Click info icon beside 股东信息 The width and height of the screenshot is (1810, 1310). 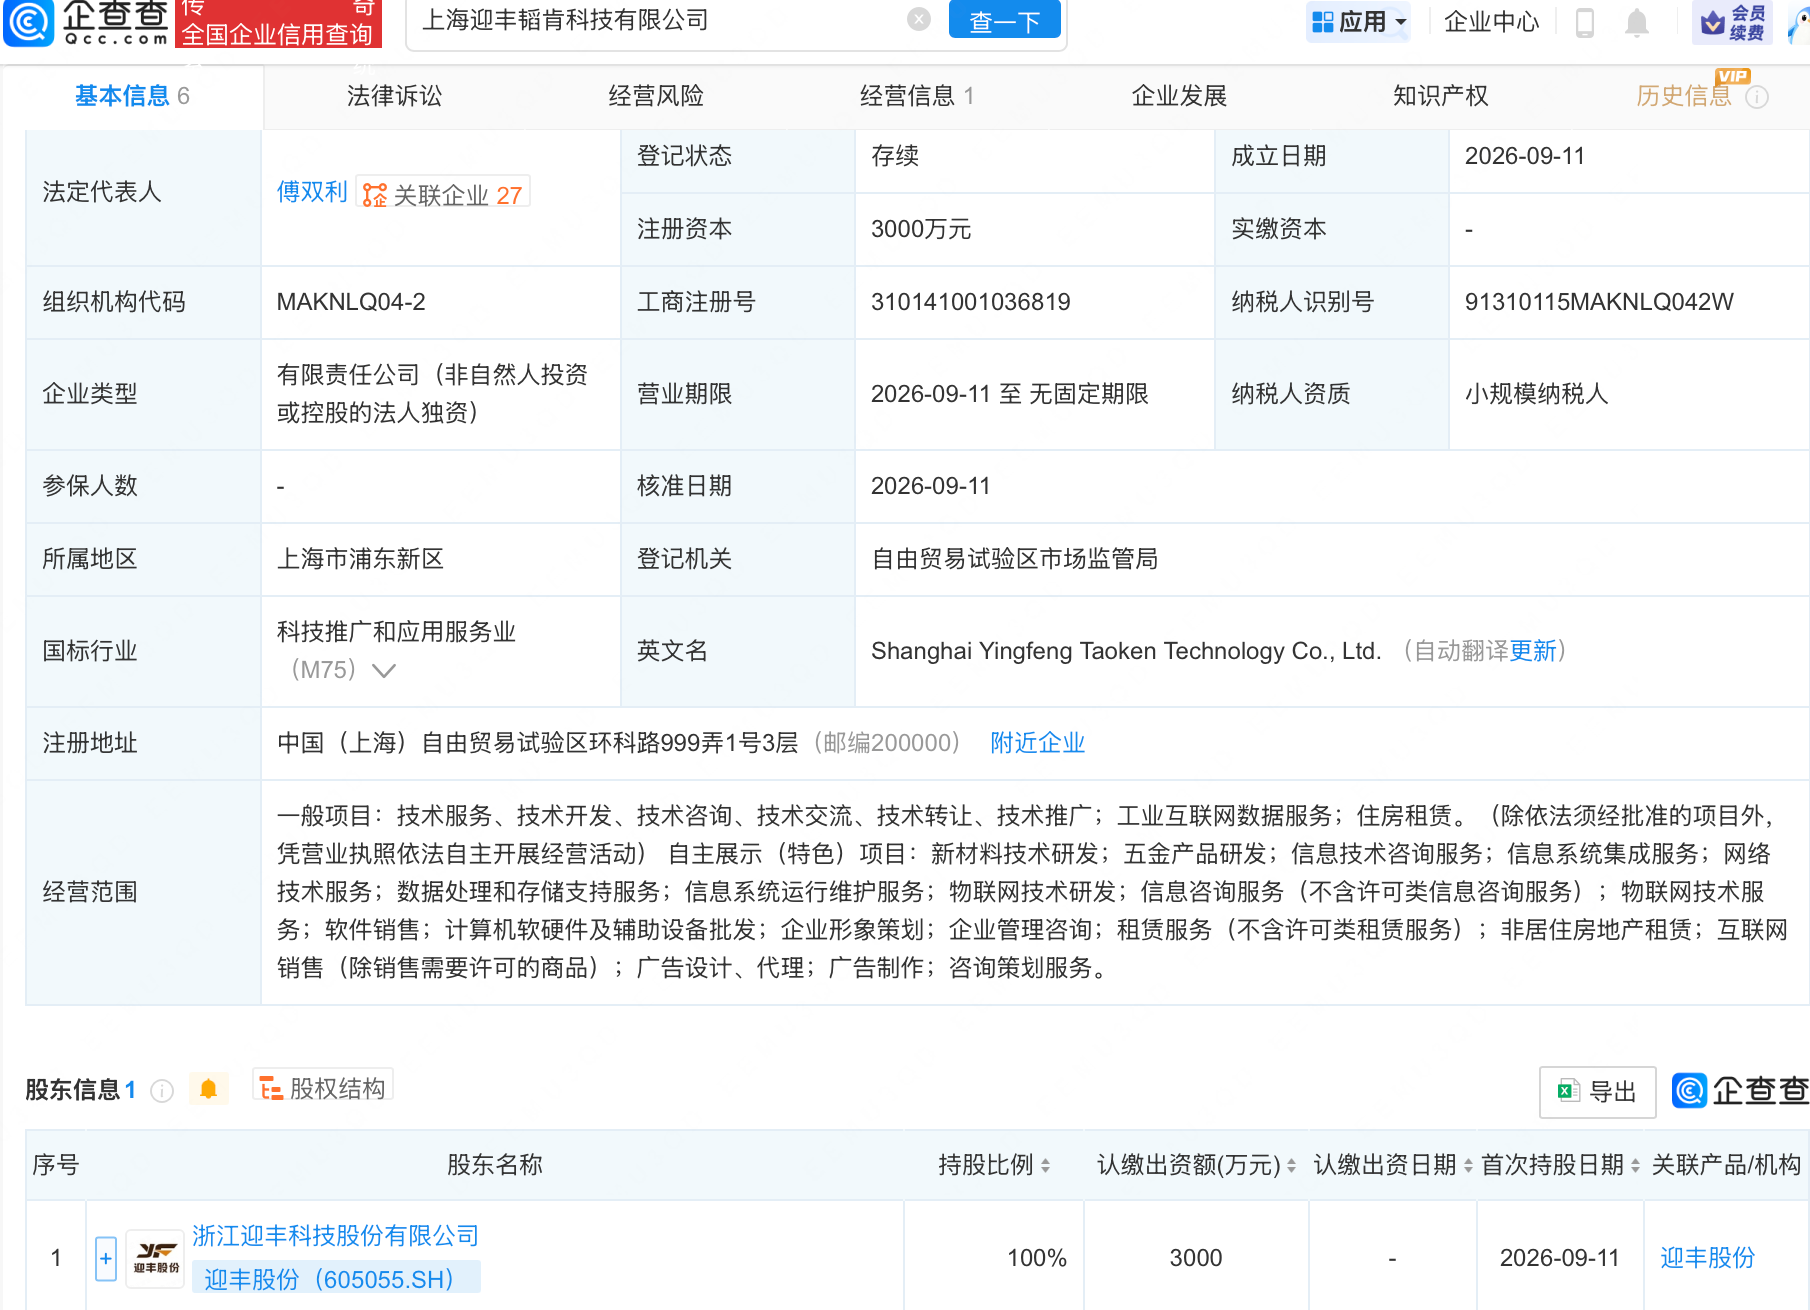[162, 1091]
